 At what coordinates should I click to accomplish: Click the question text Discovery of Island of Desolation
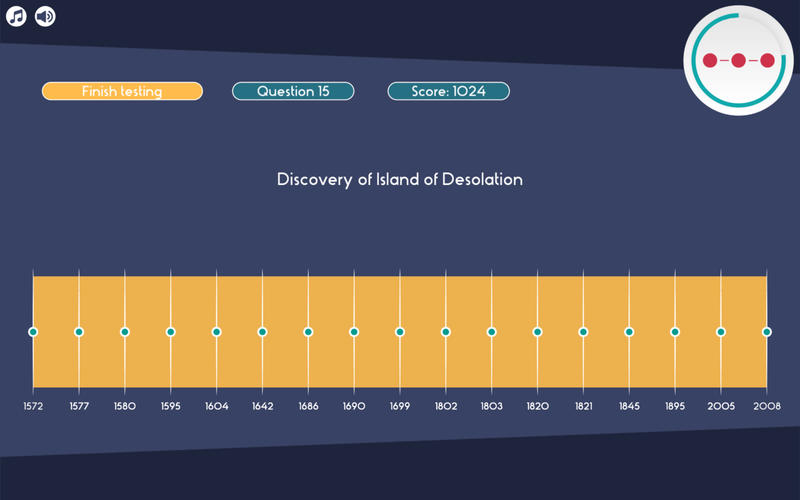[x=399, y=180]
